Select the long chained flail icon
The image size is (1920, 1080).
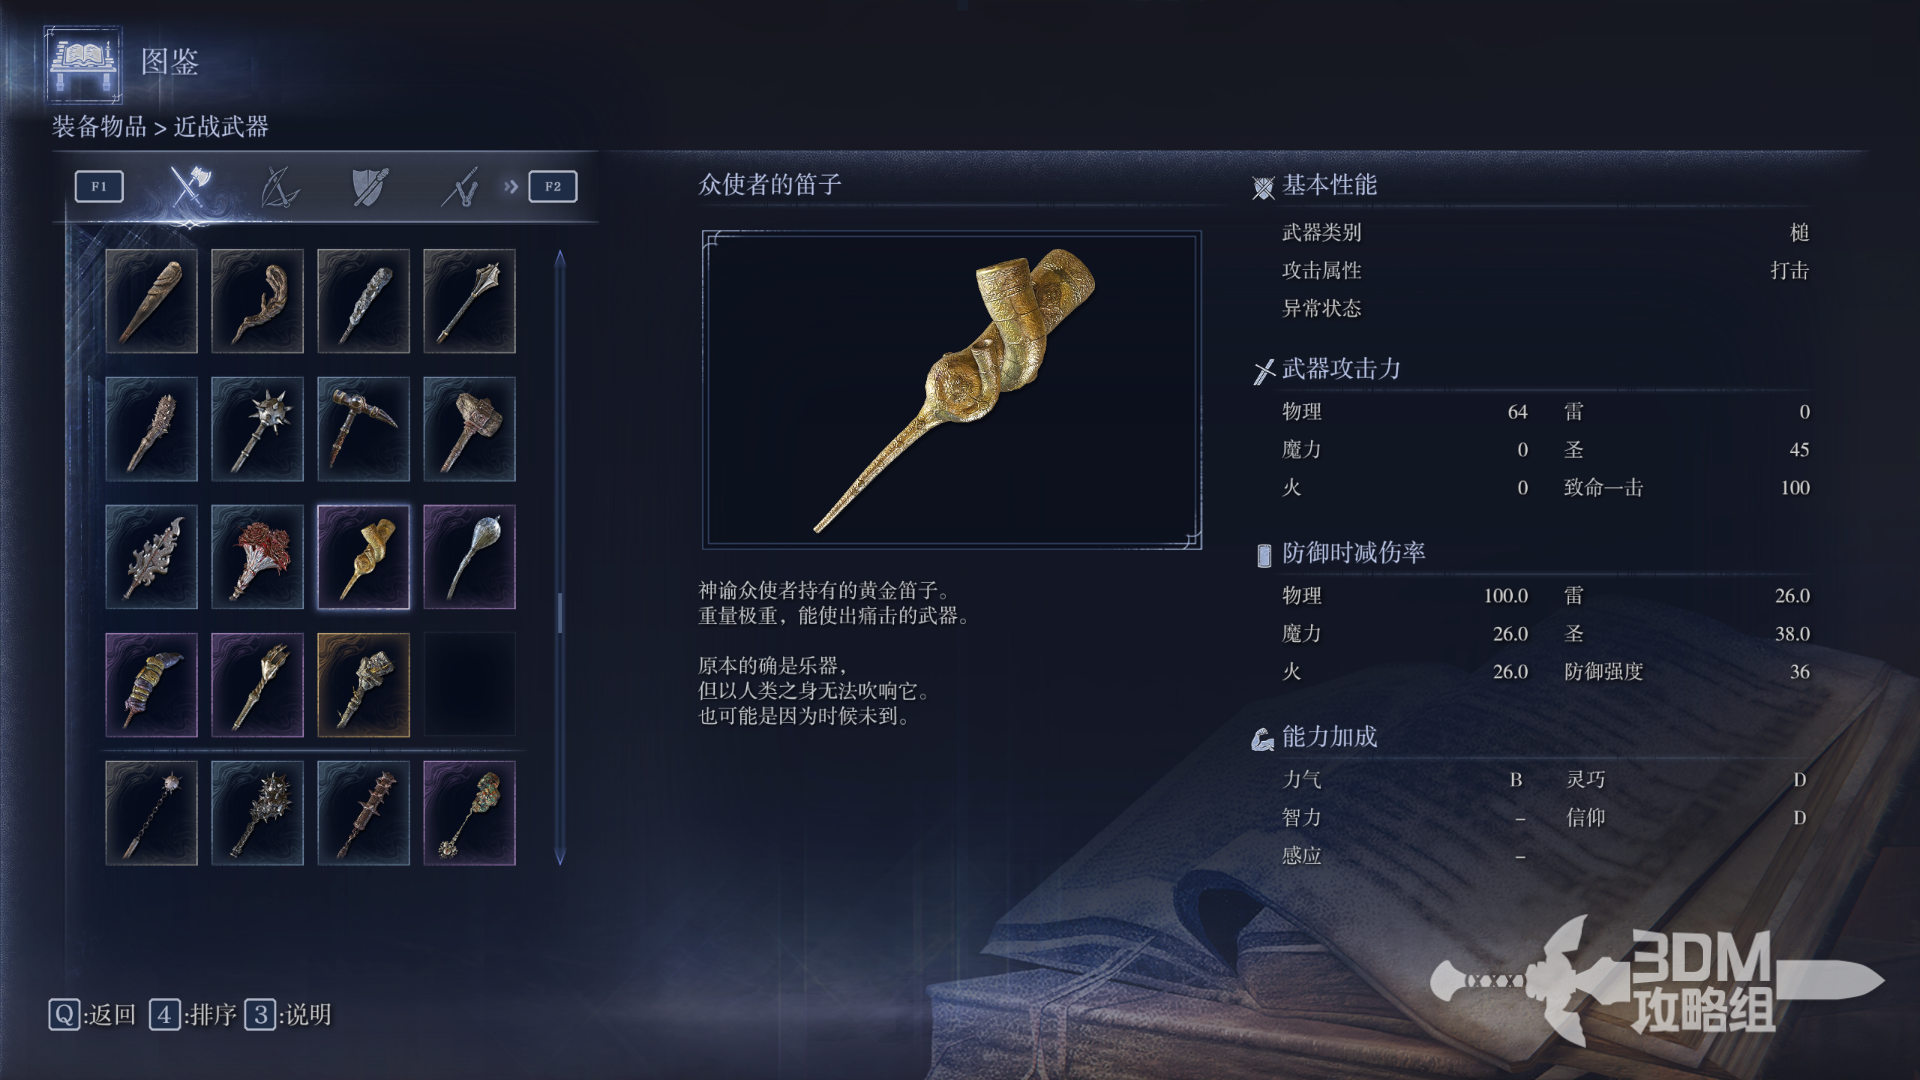coord(152,813)
